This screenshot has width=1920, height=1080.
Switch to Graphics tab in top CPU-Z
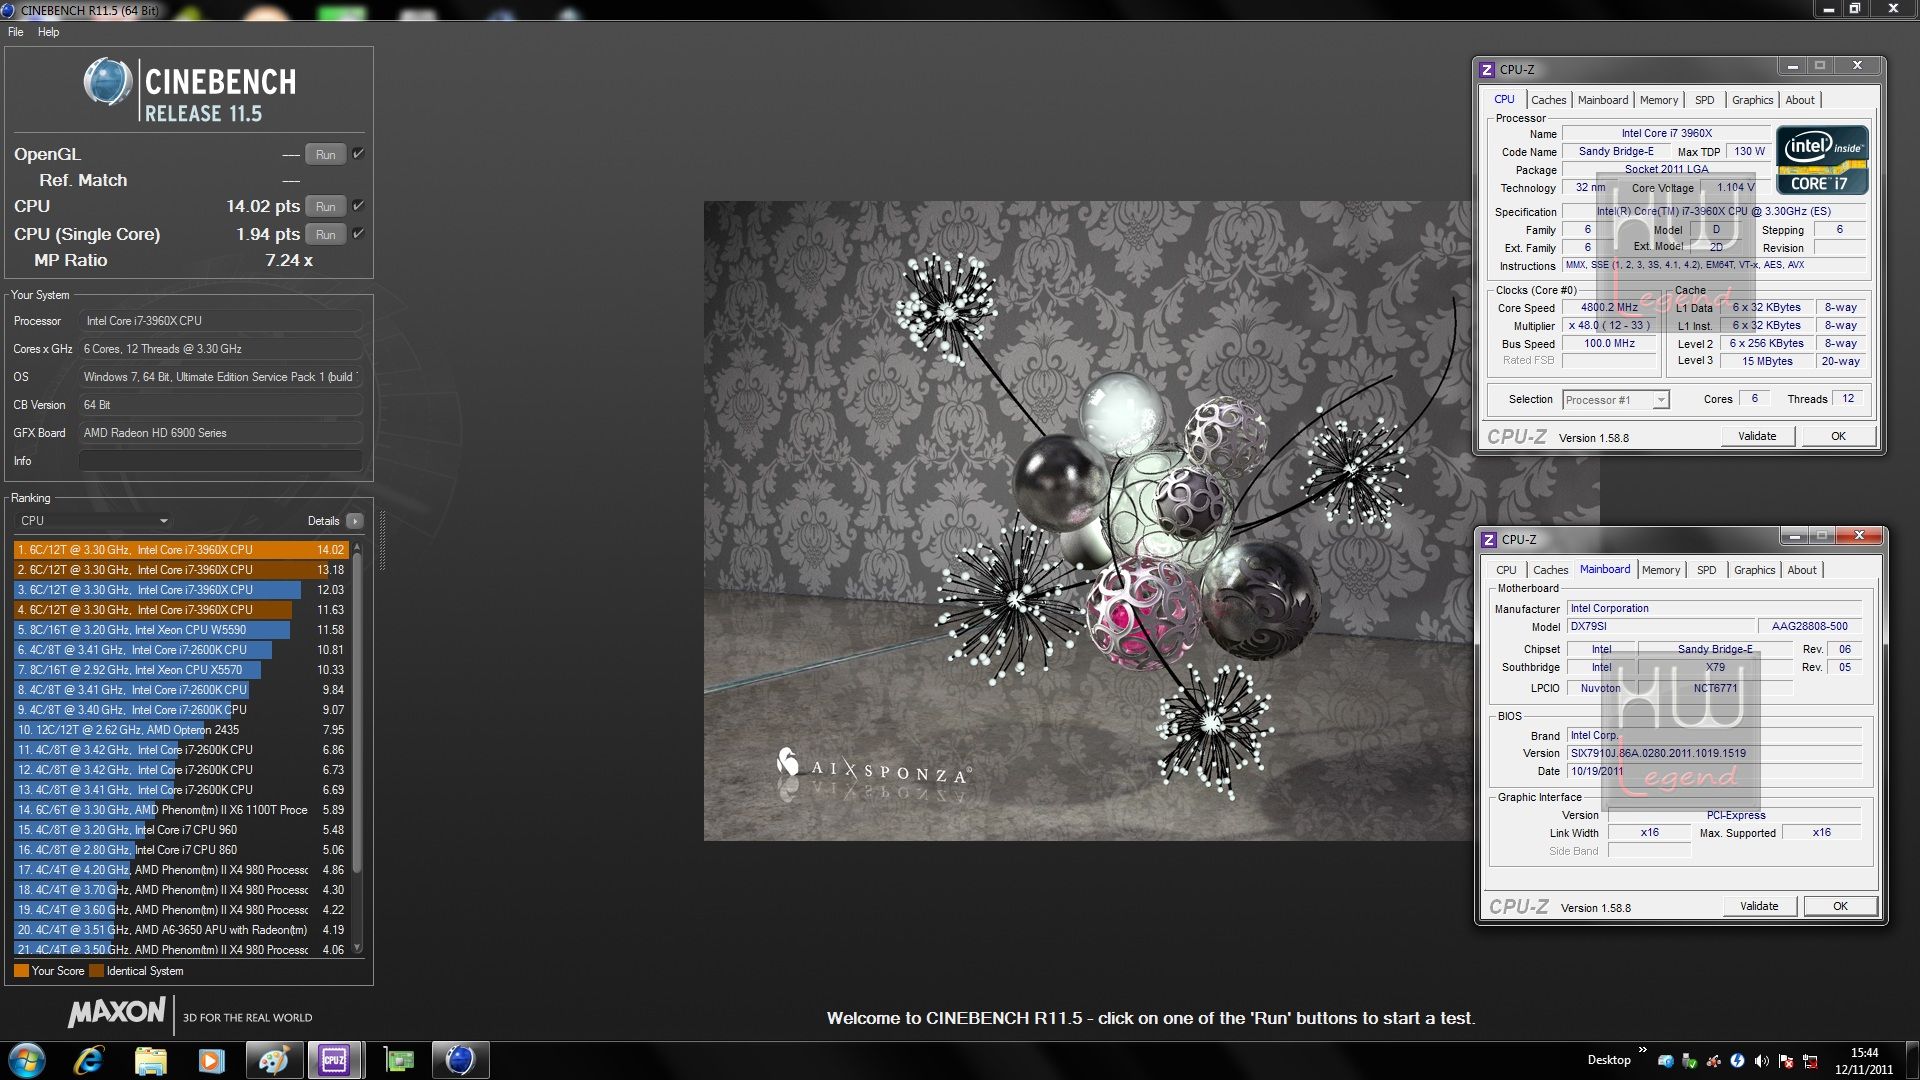click(1752, 100)
